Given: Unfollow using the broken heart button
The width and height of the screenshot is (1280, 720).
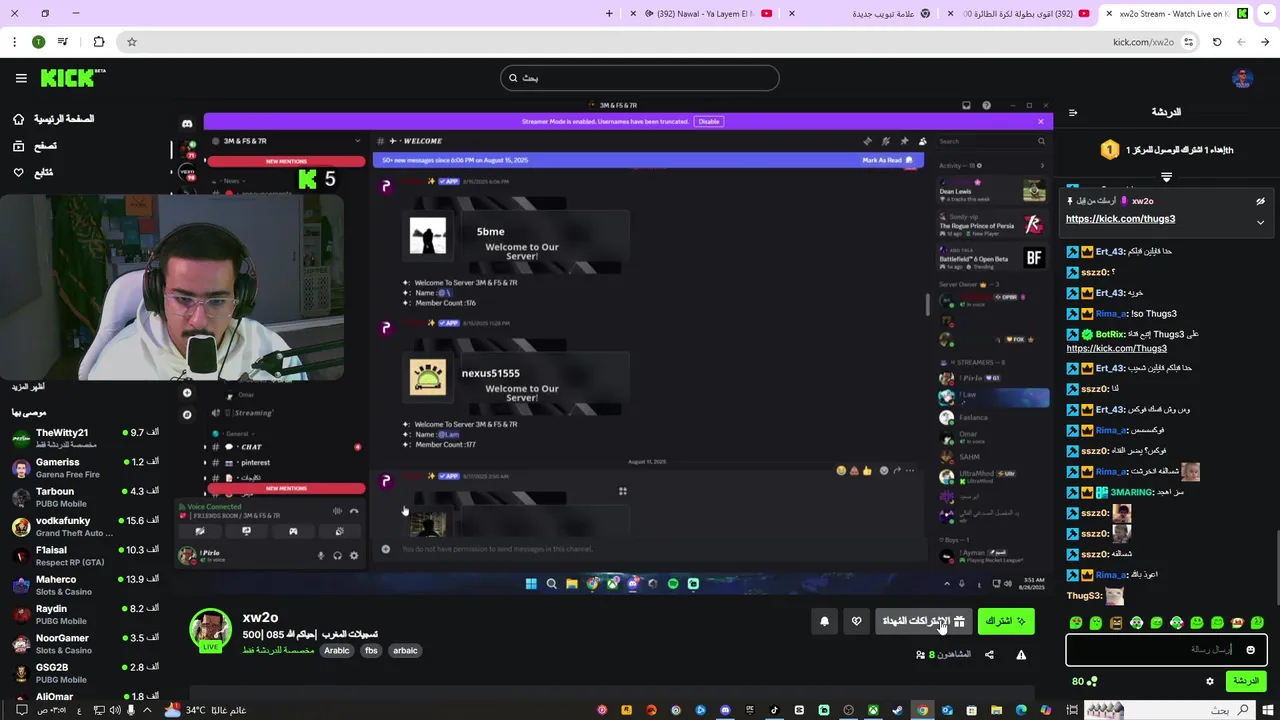Looking at the screenshot, I should point(856,621).
